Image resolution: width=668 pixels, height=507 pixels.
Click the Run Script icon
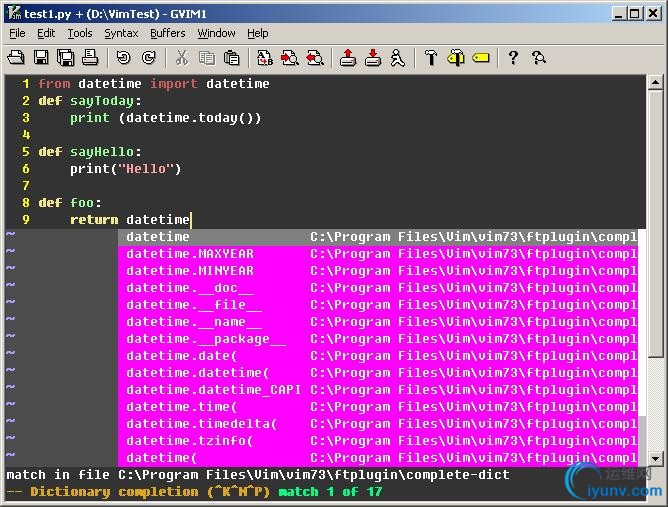pyautogui.click(x=397, y=58)
